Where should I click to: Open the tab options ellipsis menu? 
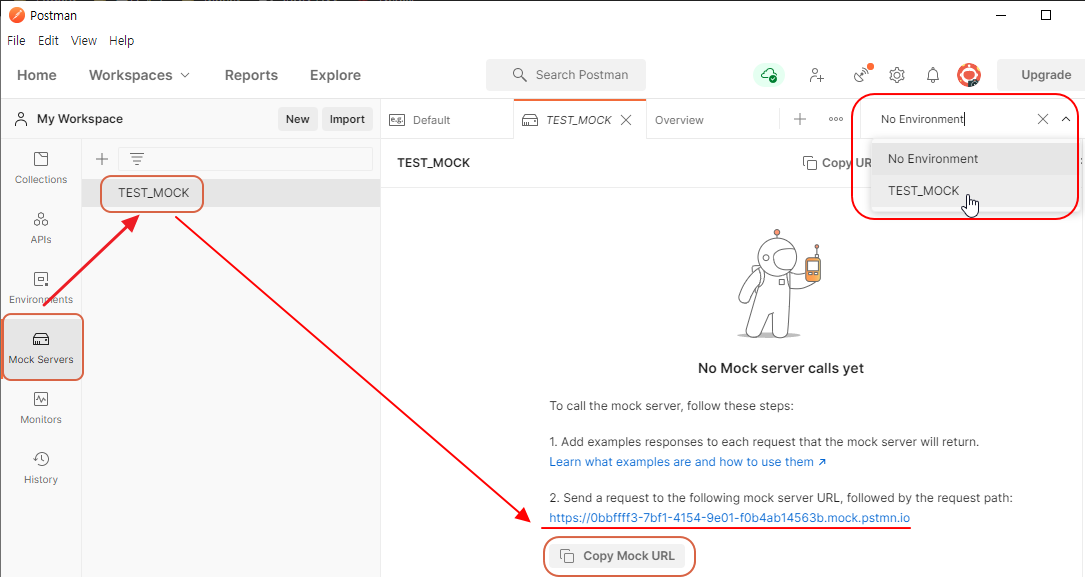click(x=836, y=119)
